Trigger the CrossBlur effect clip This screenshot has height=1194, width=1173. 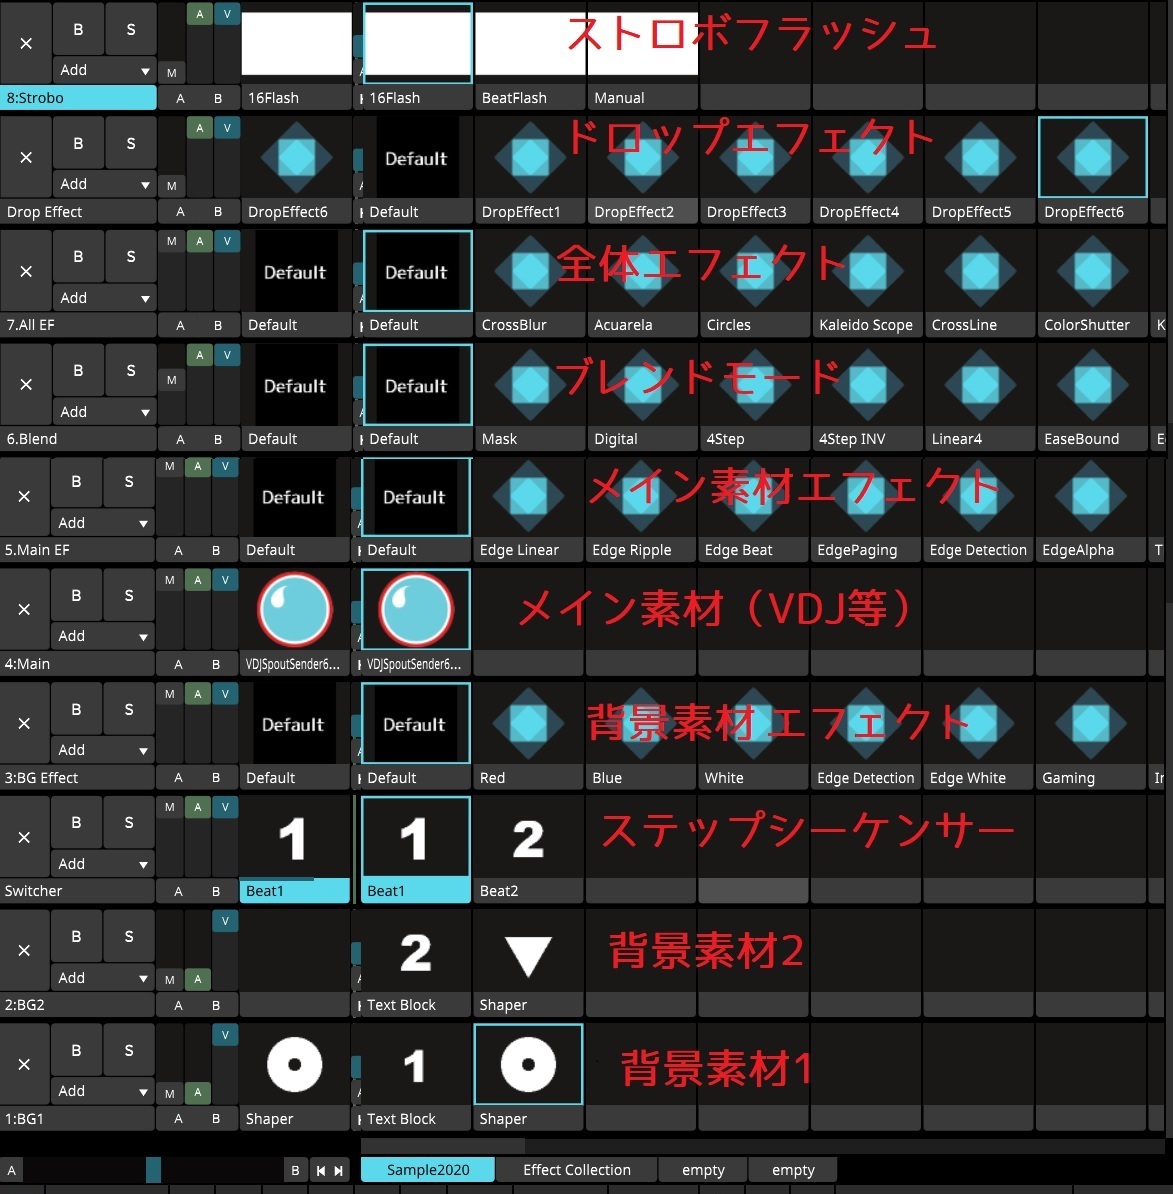528,271
